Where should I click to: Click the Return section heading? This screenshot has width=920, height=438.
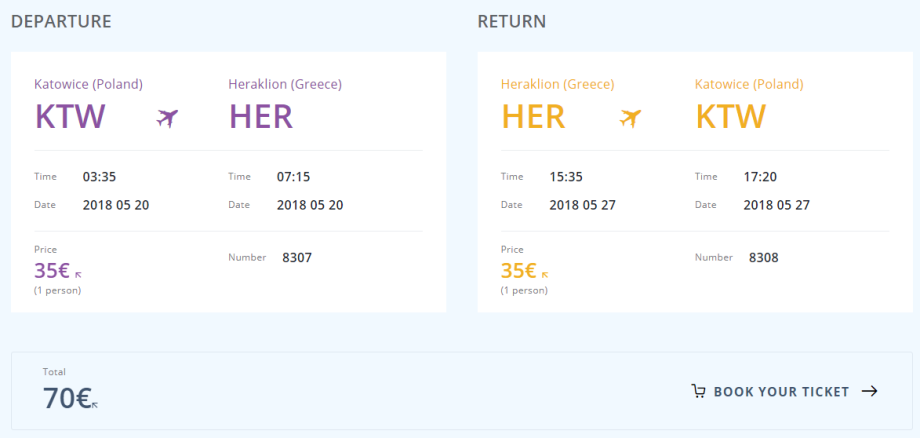[x=512, y=22]
